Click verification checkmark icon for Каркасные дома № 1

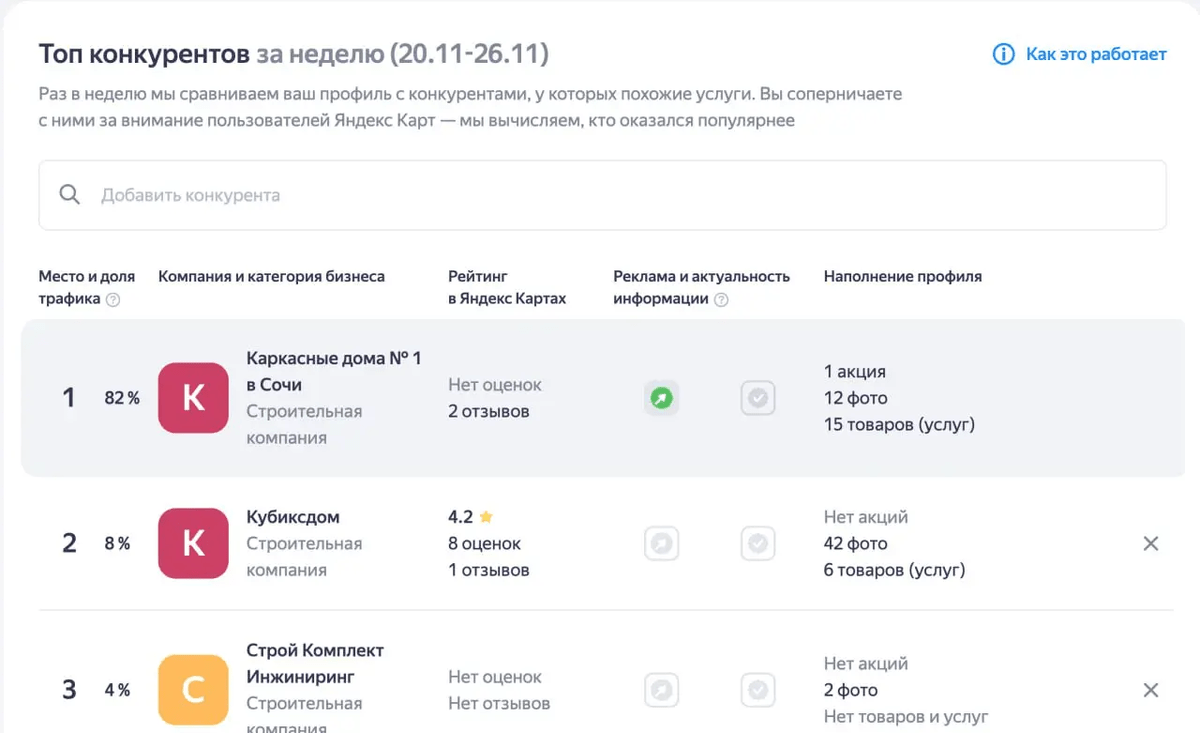pyautogui.click(x=758, y=398)
